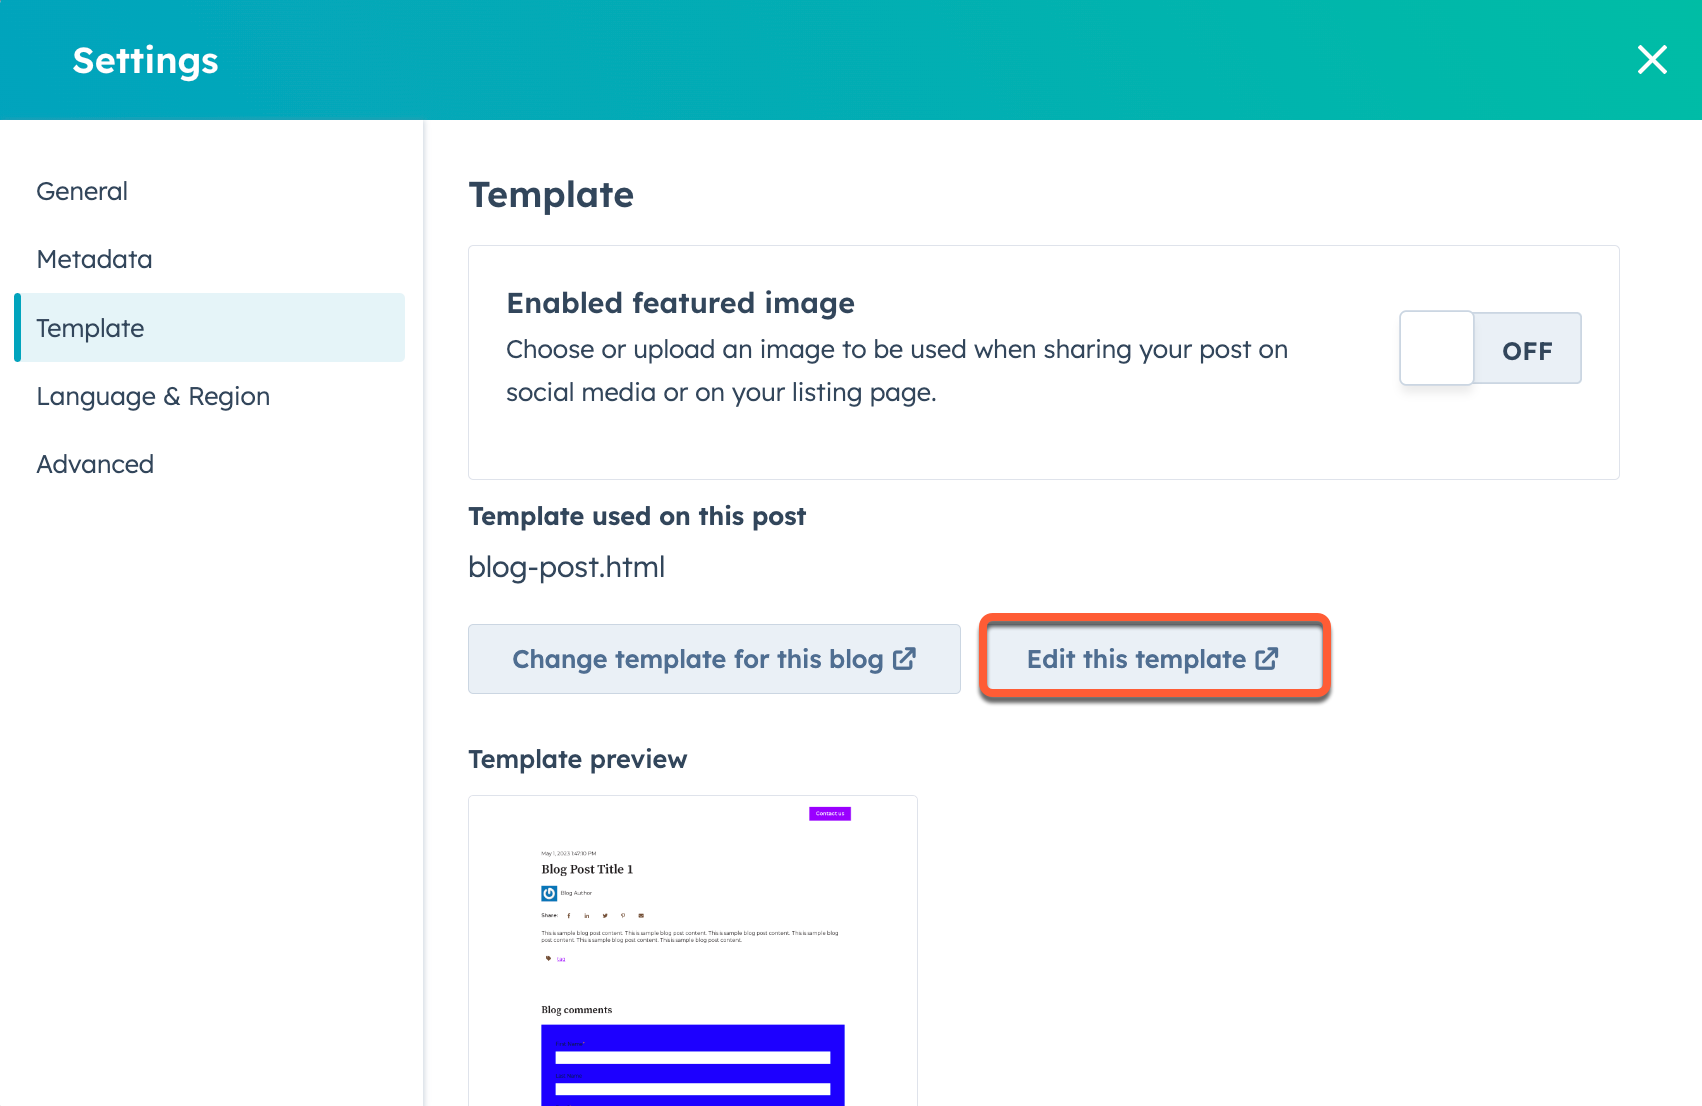Click the Twitter share icon in the preview

[605, 915]
